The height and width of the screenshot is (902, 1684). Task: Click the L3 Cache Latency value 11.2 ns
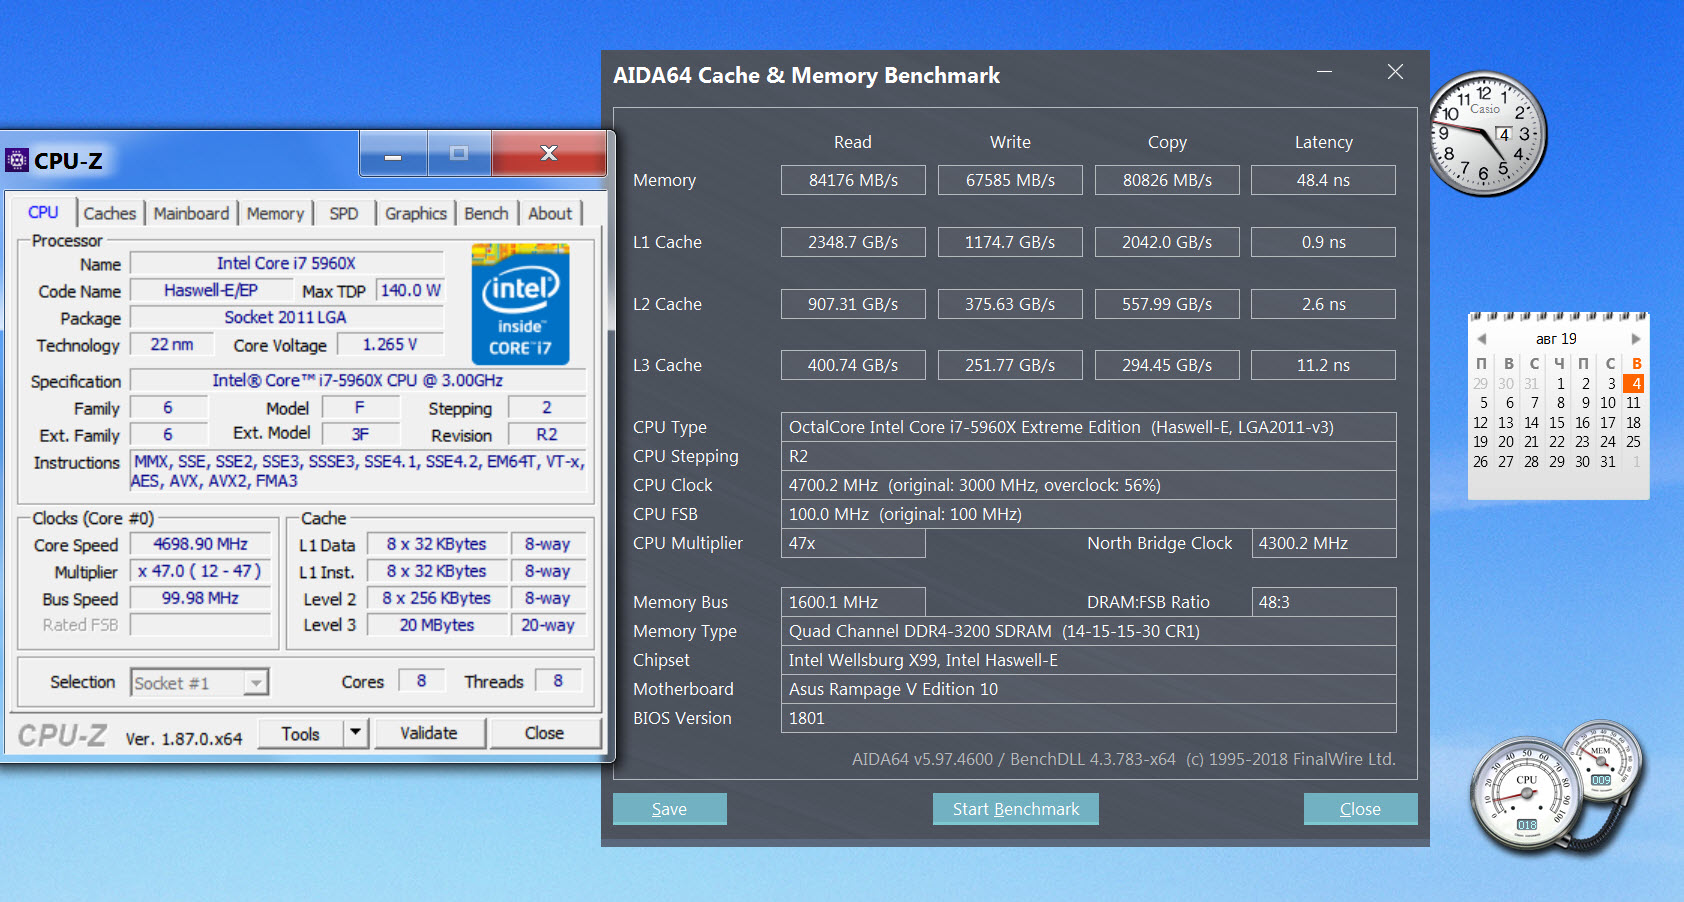(1323, 365)
